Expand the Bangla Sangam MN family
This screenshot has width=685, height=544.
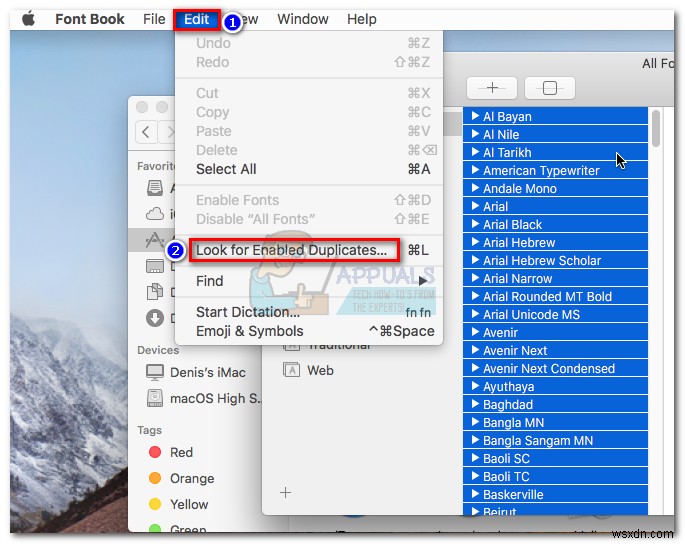(475, 440)
